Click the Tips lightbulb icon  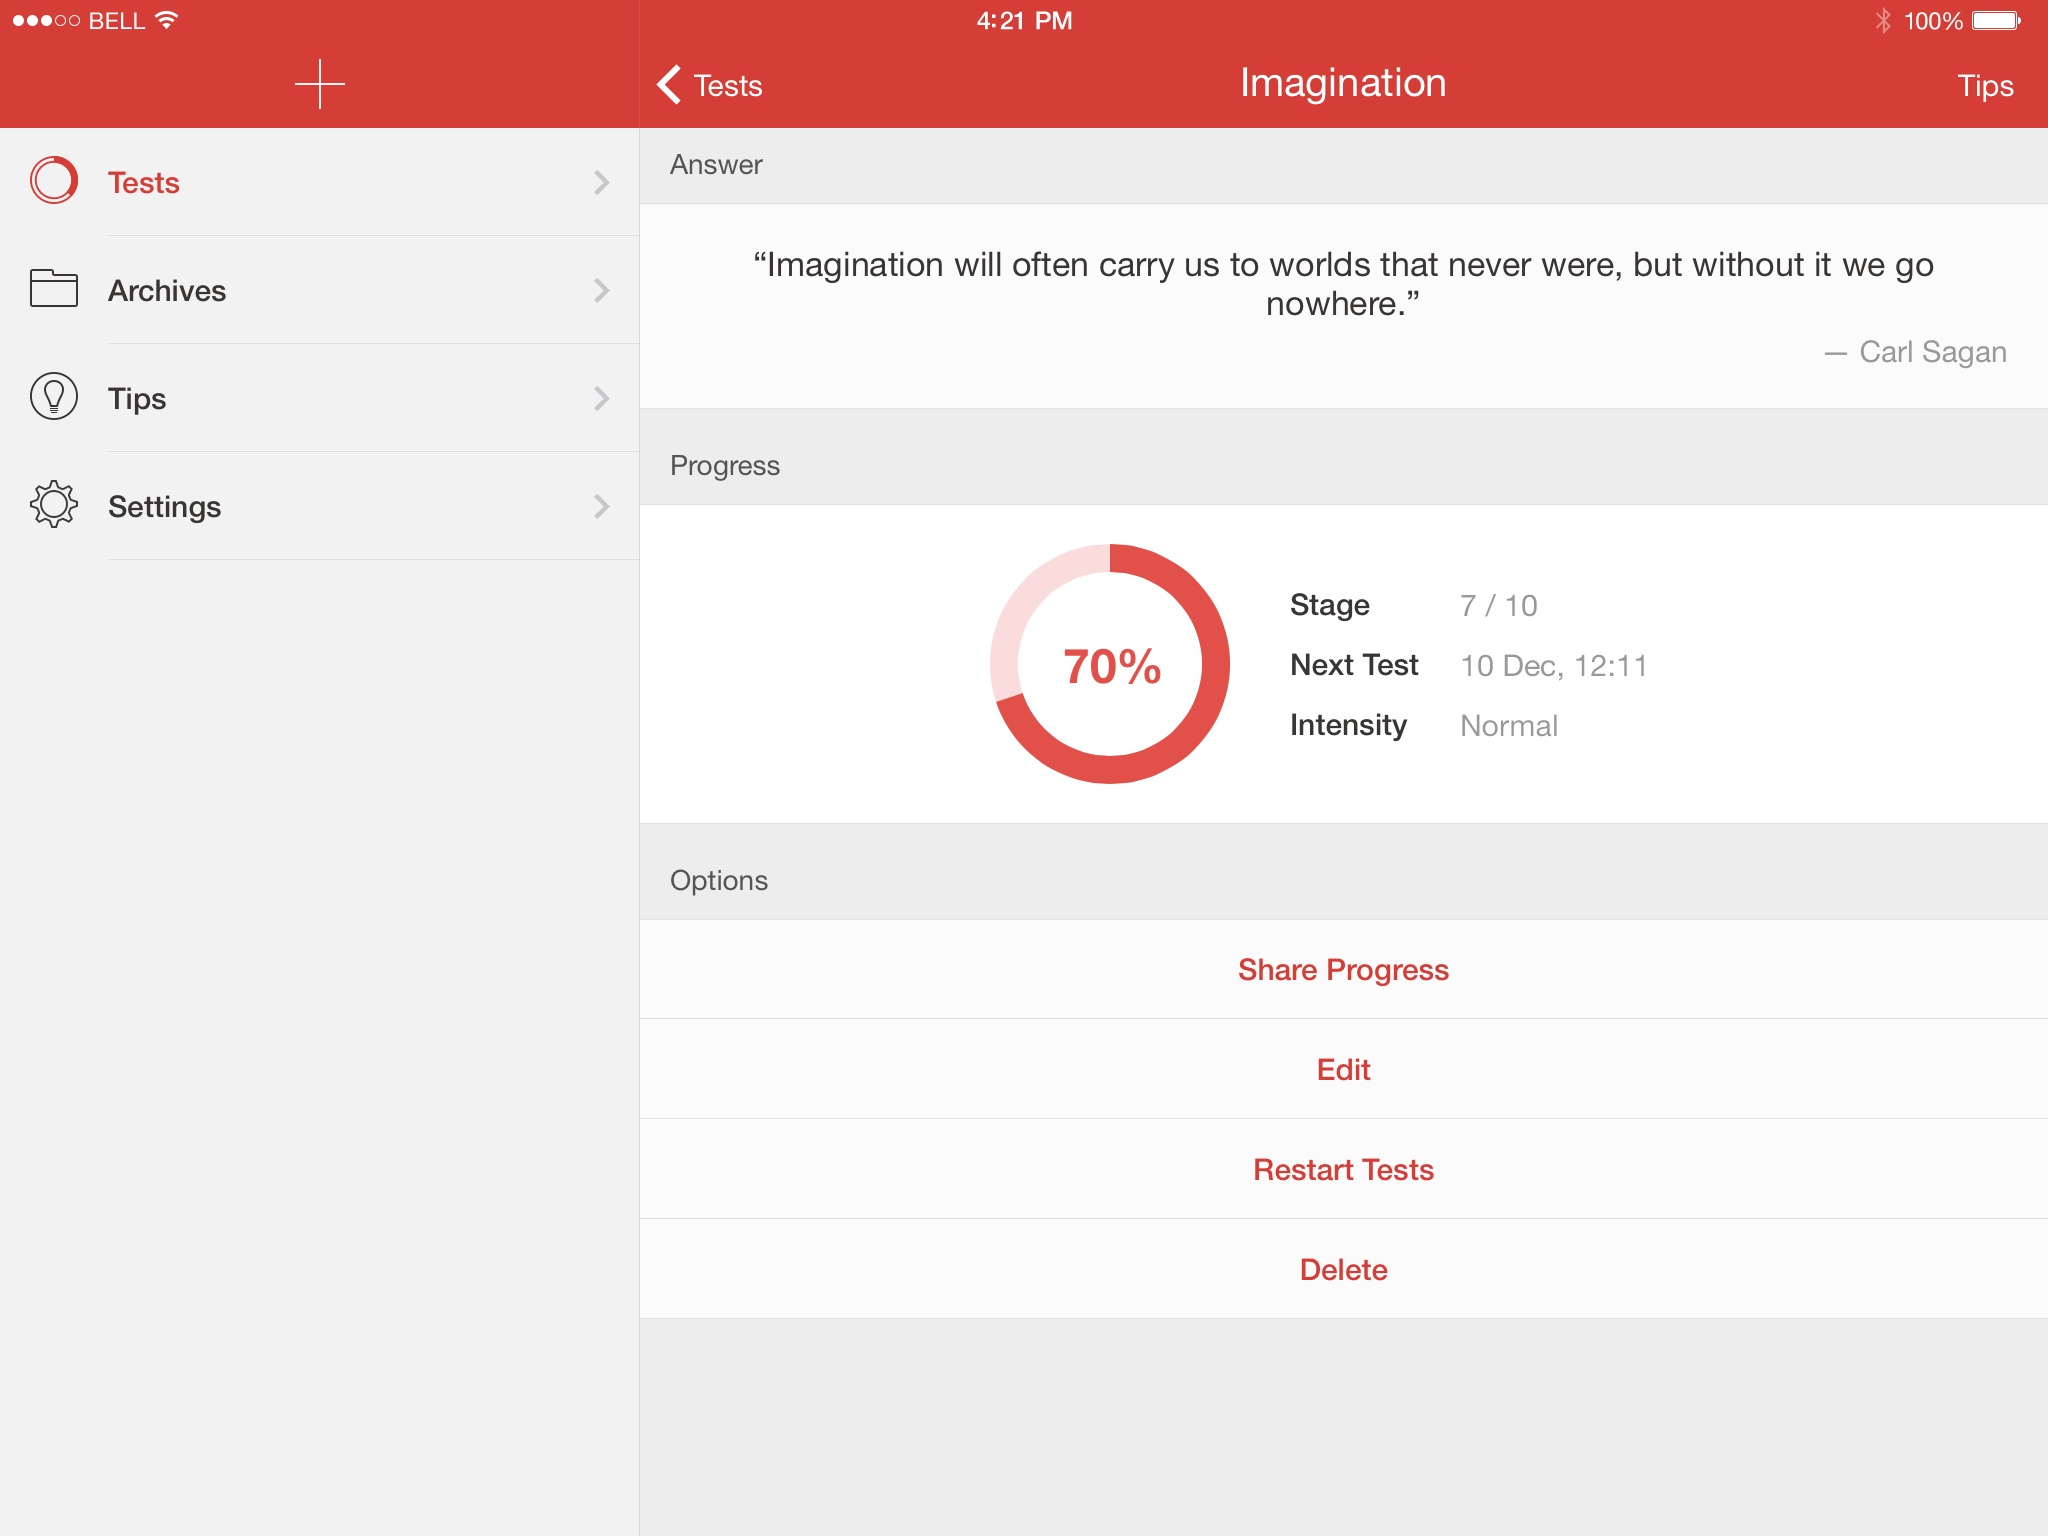click(54, 397)
